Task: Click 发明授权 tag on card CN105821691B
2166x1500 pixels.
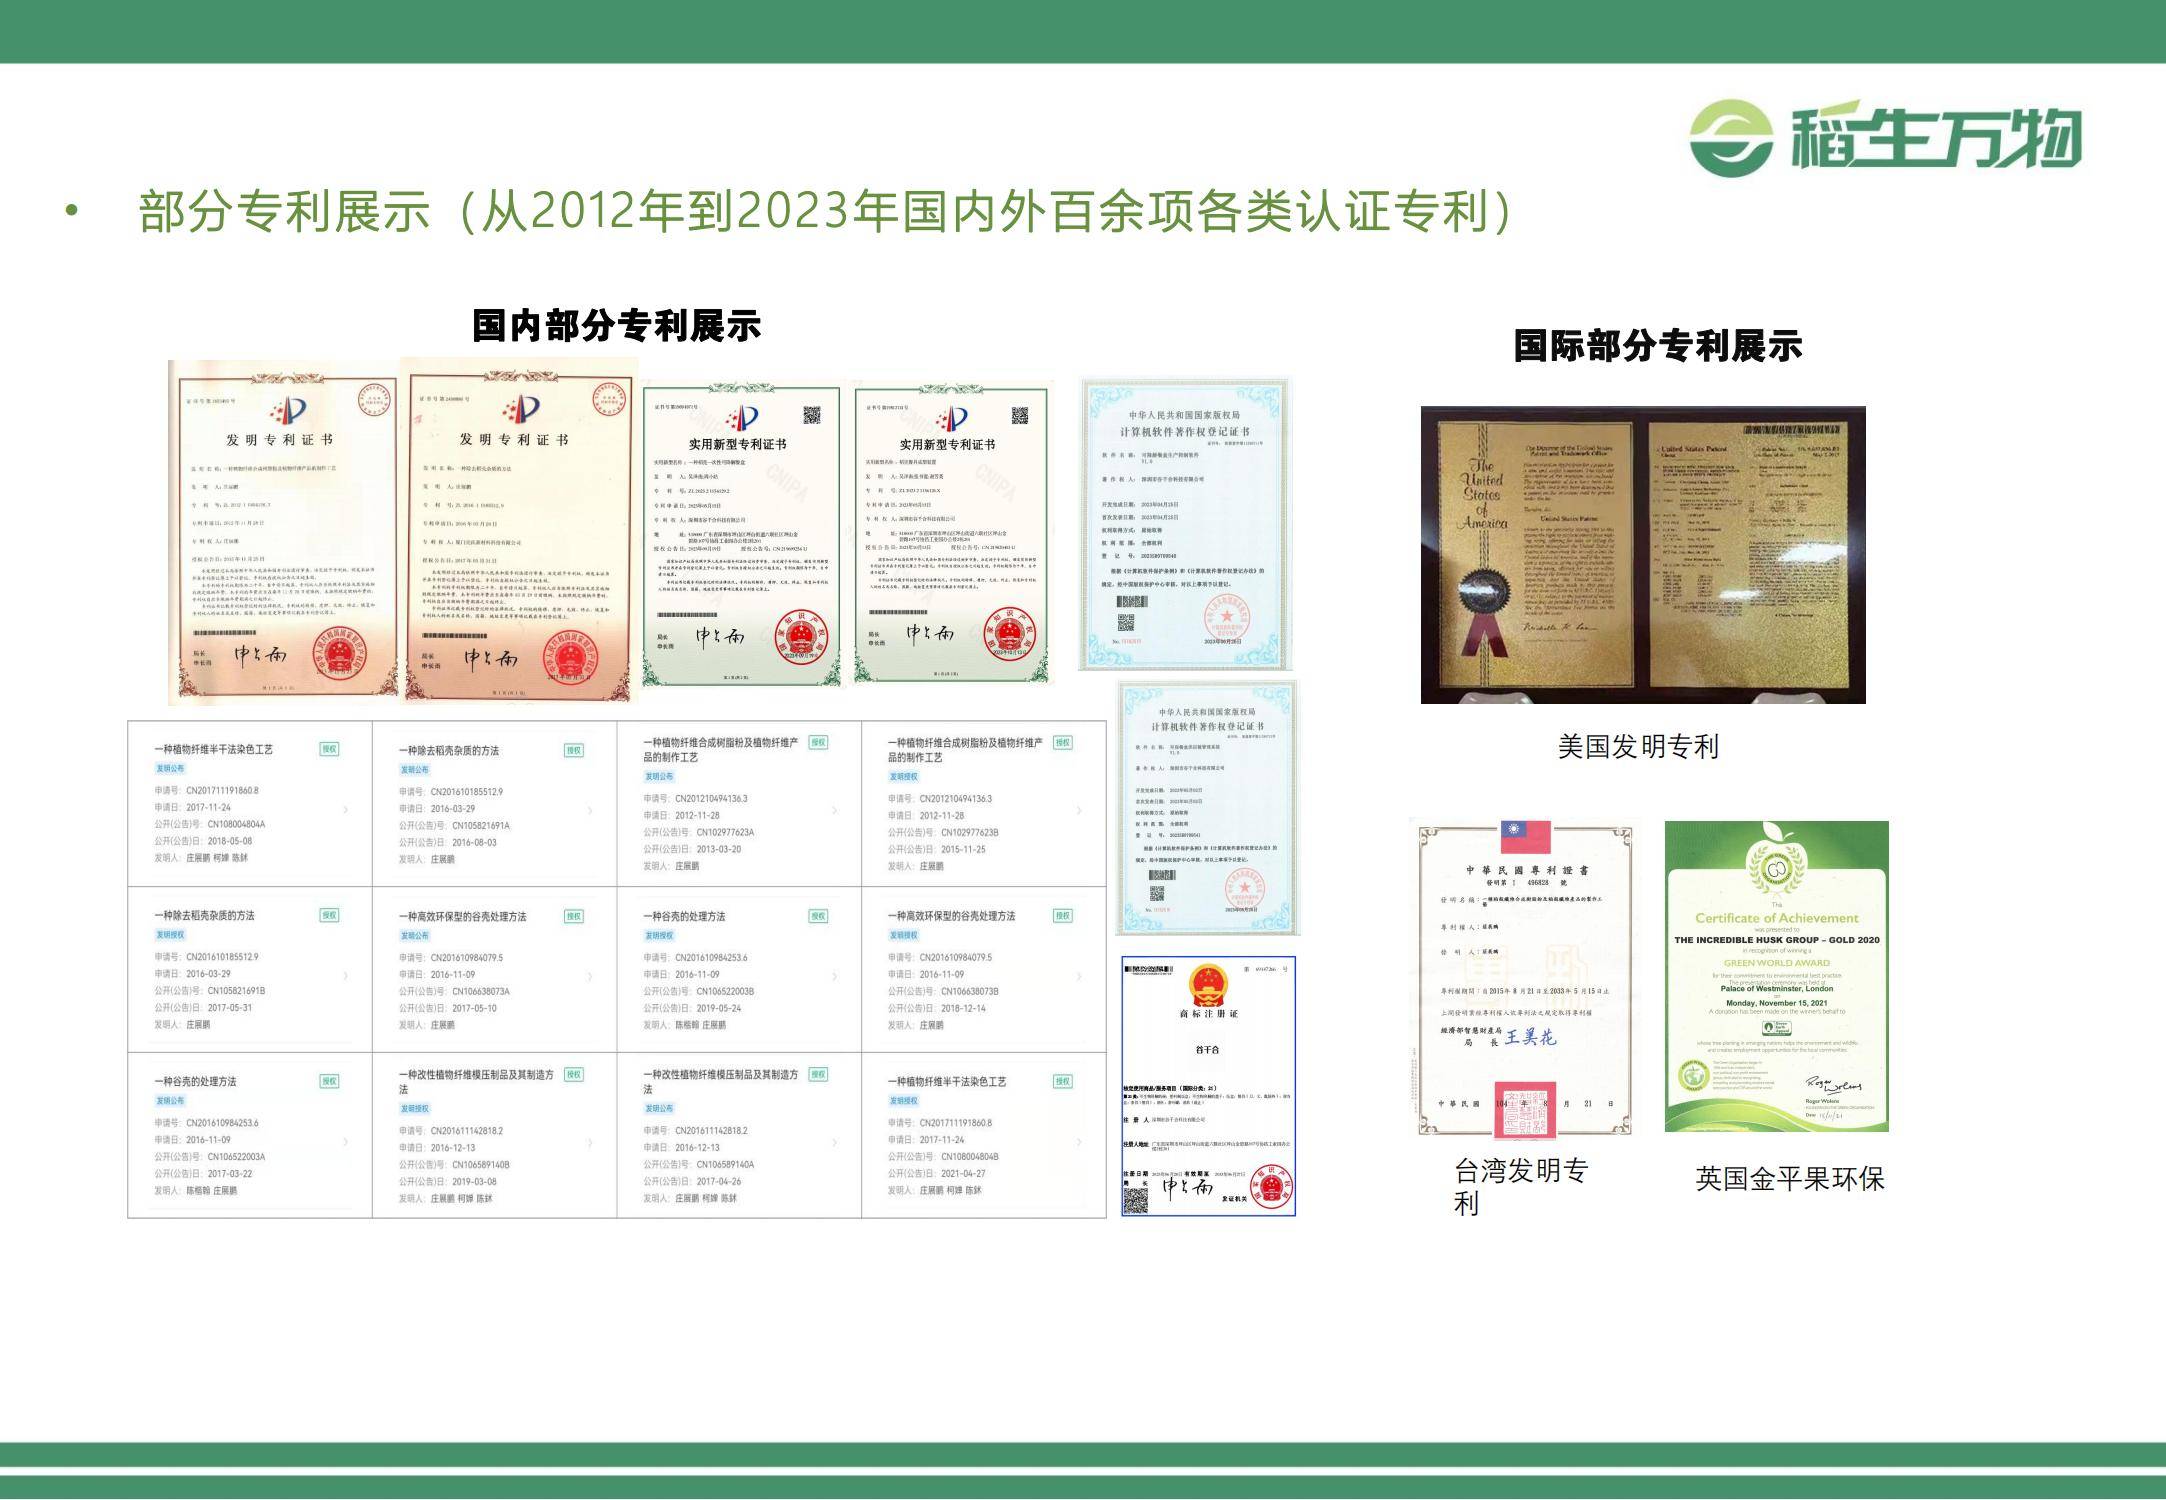Action: point(169,935)
